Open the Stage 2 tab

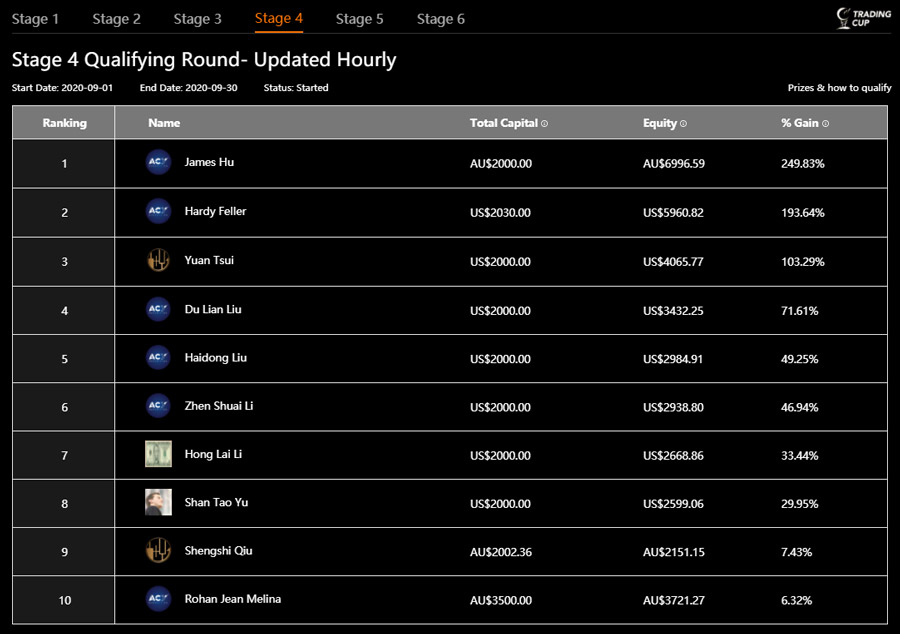[116, 19]
